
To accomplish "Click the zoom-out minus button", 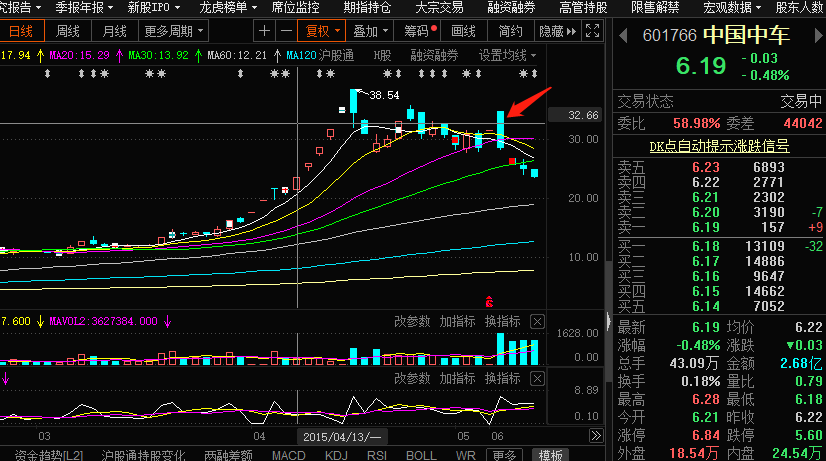I will coord(286,31).
